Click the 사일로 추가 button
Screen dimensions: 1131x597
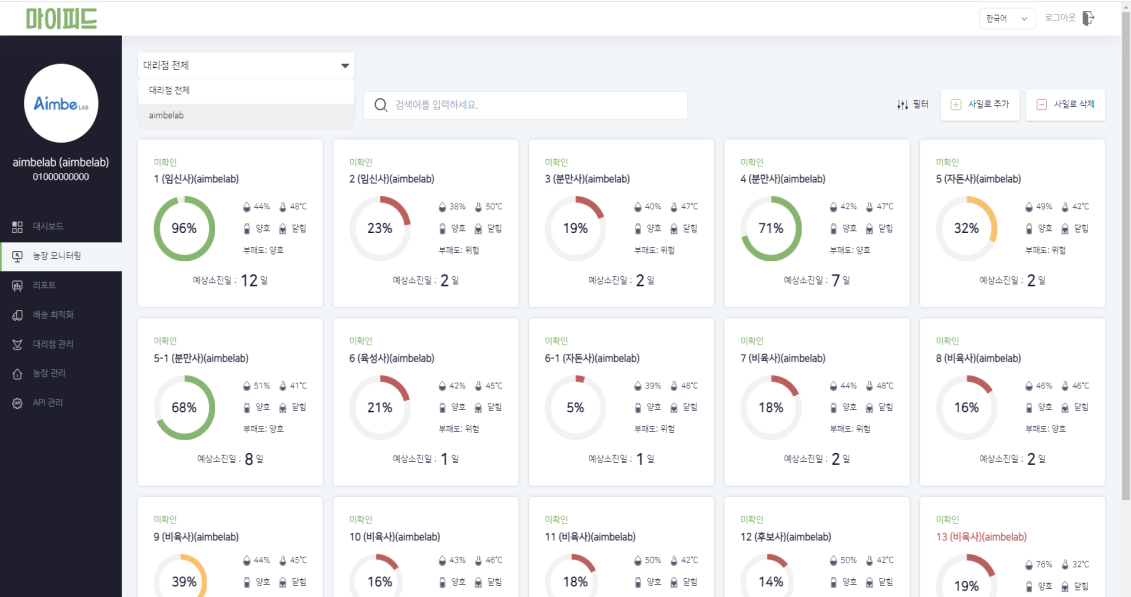(x=980, y=105)
